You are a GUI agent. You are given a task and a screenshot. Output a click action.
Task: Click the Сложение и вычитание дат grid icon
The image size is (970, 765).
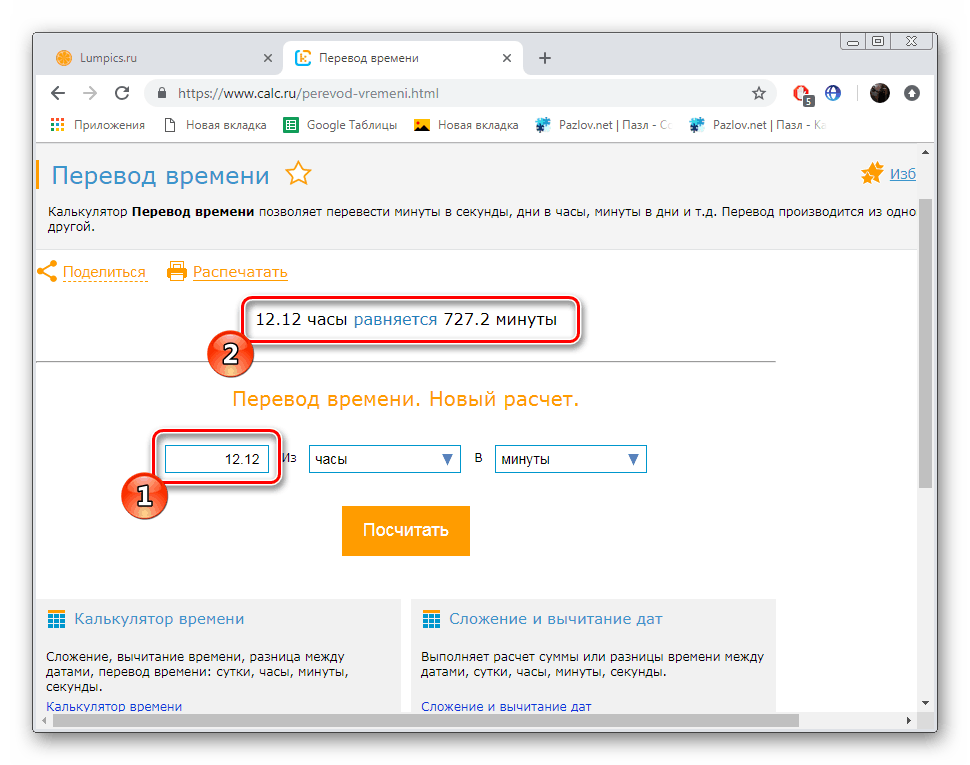coord(431,619)
